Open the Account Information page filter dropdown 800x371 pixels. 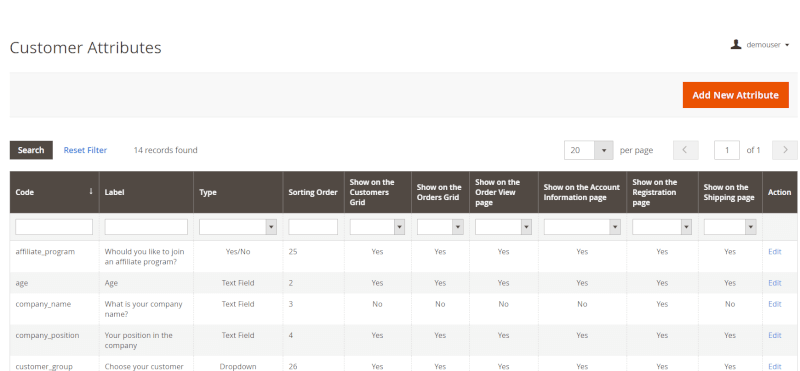coord(582,227)
